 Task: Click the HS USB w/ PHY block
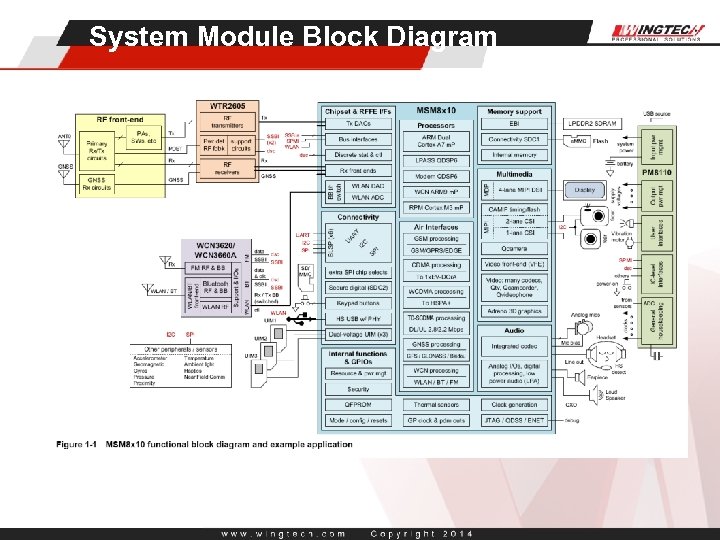pos(359,319)
